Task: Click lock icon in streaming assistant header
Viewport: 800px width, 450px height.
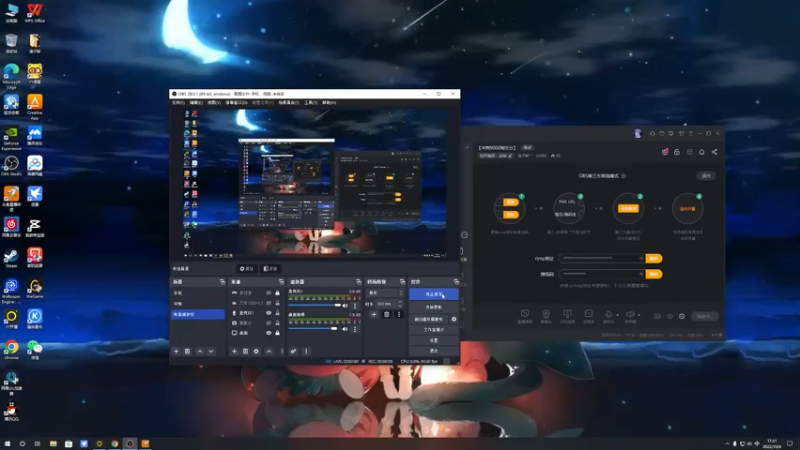Action: (677, 152)
